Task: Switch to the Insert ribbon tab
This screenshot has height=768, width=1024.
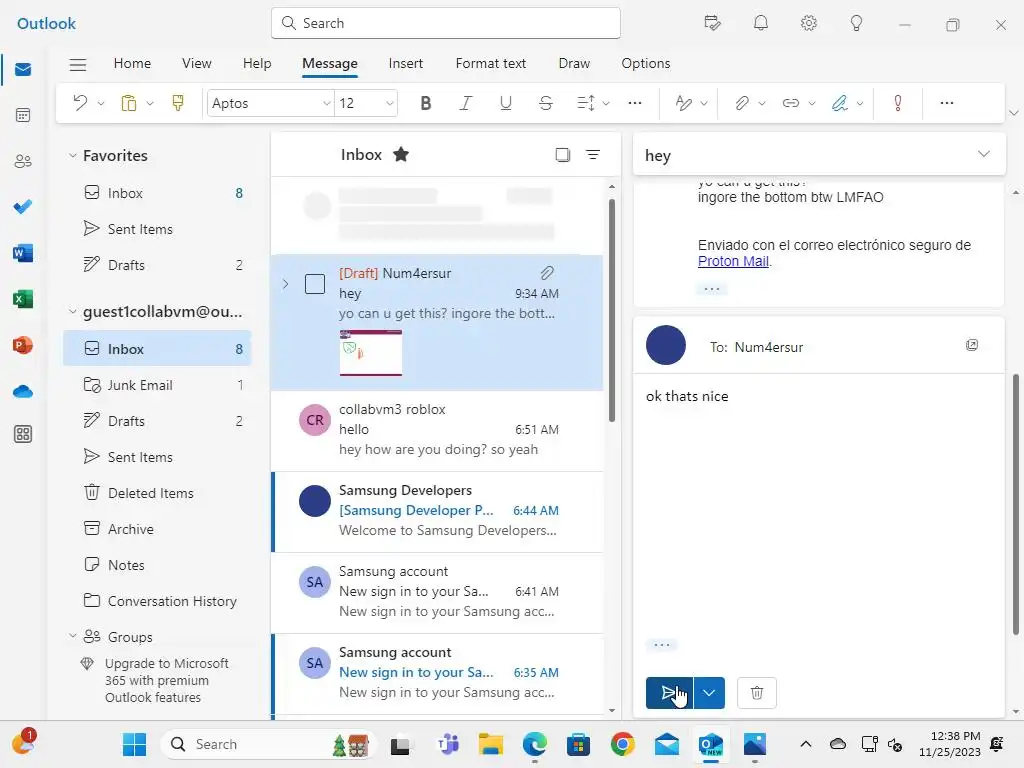Action: pos(406,63)
